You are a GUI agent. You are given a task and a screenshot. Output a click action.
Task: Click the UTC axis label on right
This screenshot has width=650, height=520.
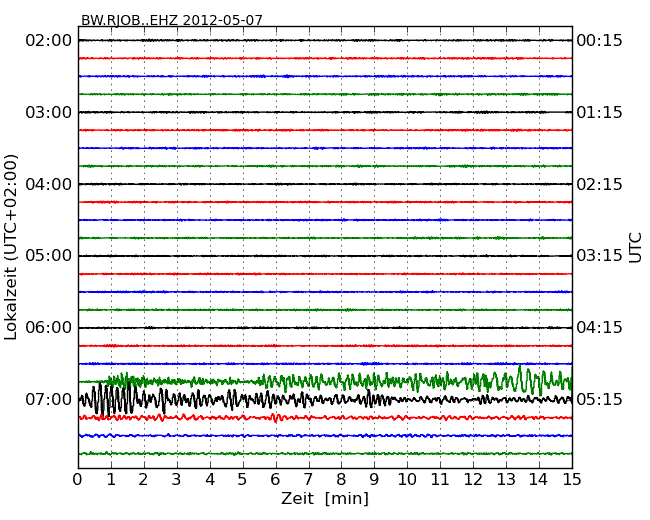pos(635,248)
